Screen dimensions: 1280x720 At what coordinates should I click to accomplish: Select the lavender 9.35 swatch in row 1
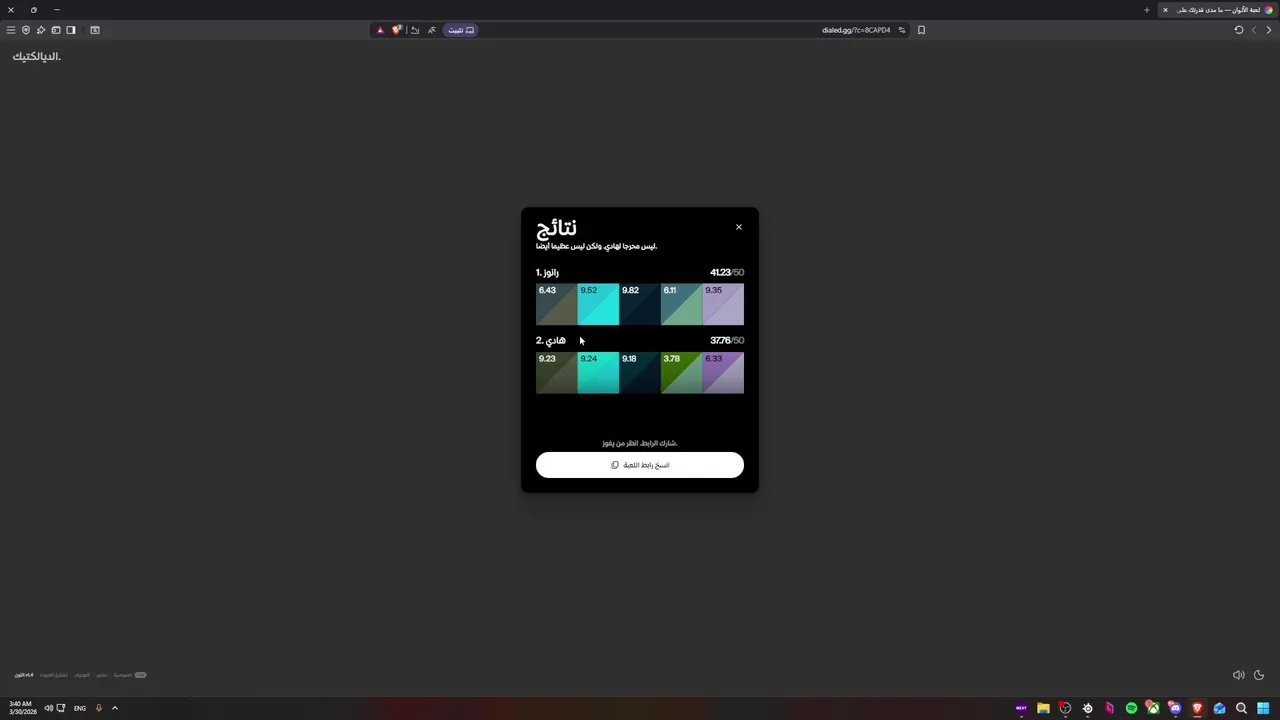(x=723, y=304)
